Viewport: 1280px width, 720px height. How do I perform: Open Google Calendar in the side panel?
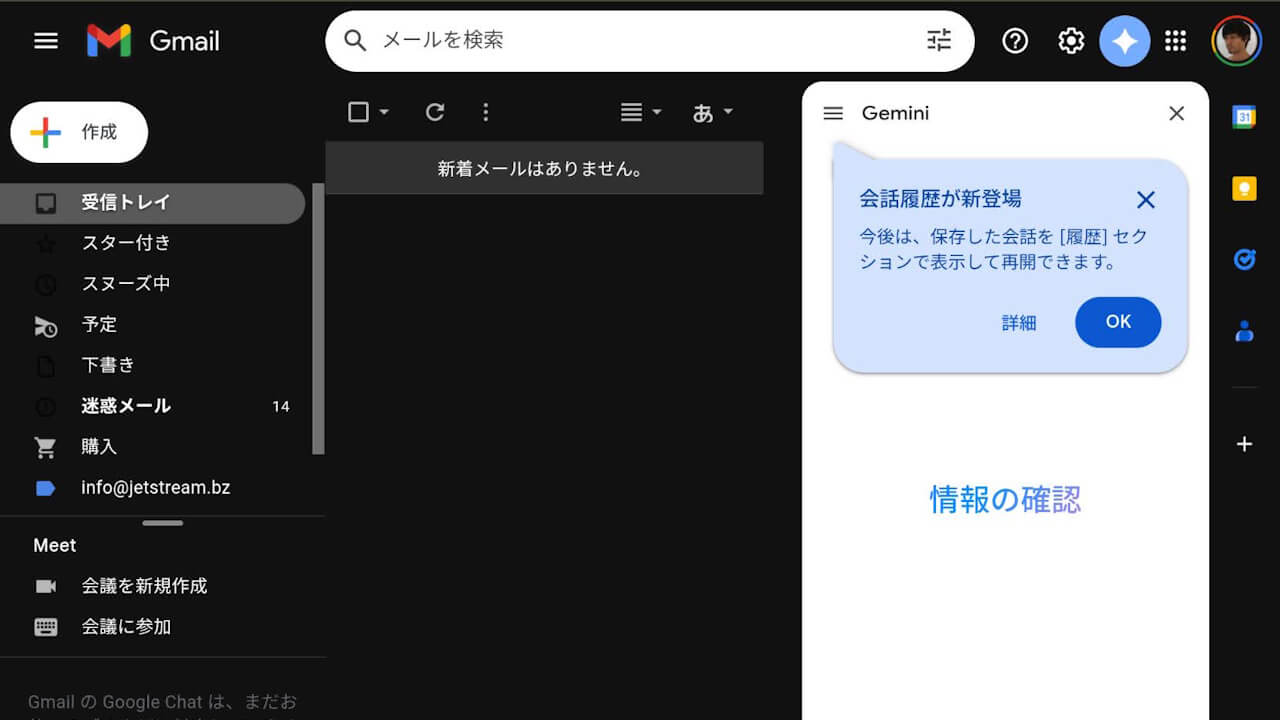[1244, 118]
